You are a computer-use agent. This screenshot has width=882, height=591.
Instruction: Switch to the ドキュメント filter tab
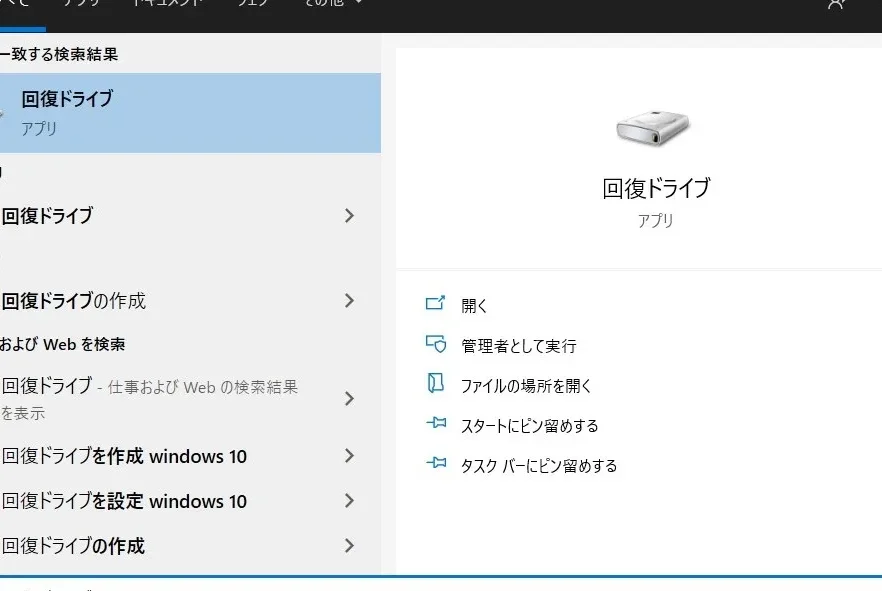click(168, 4)
